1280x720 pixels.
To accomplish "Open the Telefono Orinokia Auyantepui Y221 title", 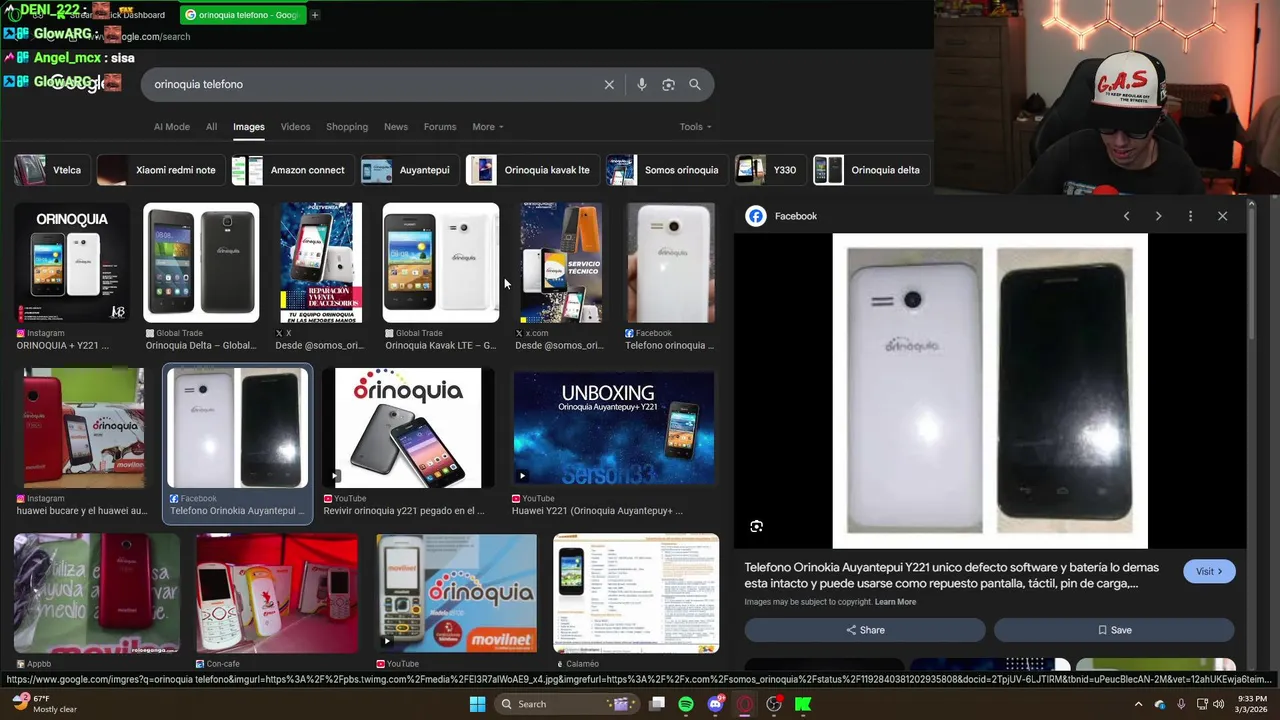I will [951, 575].
